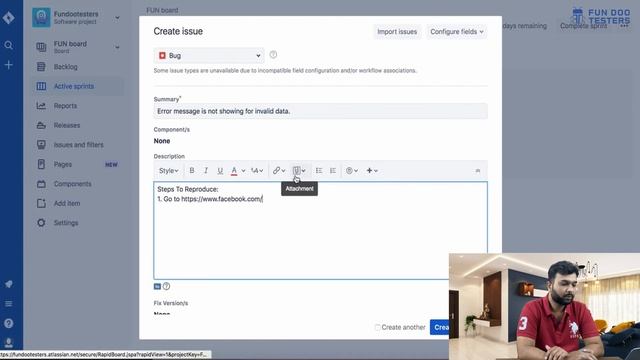This screenshot has width=640, height=360.
Task: Click the plus create icon in the left bar
Action: [x=8, y=65]
